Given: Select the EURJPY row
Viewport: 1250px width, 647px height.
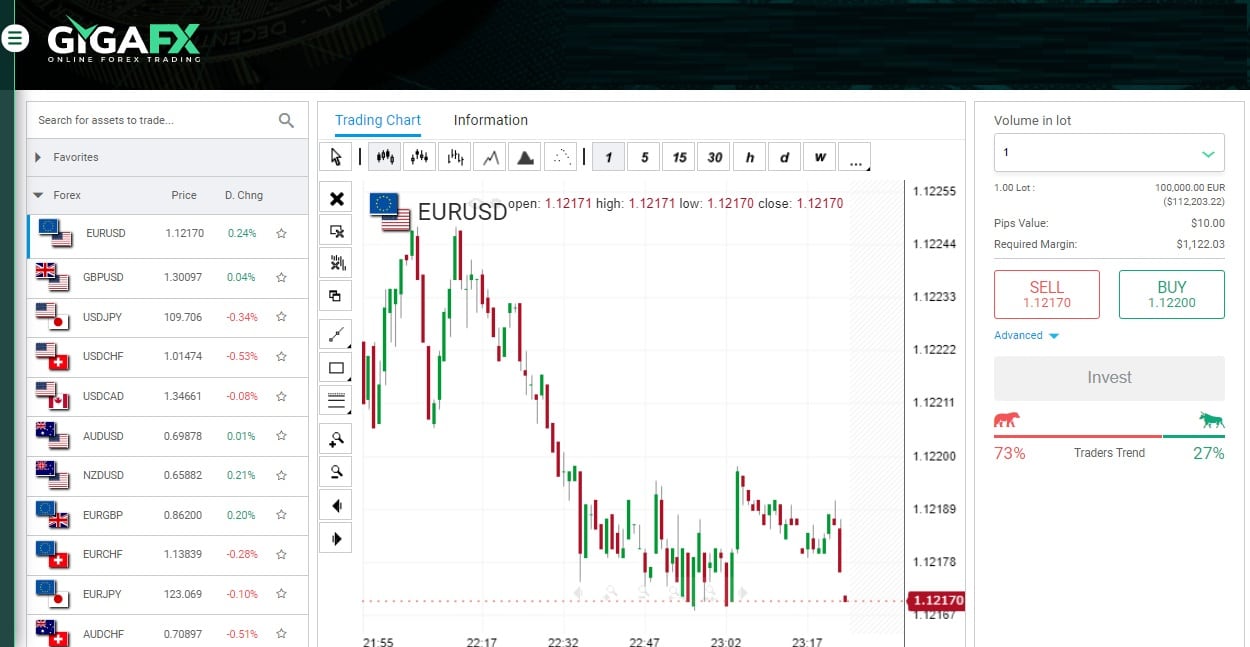Looking at the screenshot, I should click(x=168, y=594).
